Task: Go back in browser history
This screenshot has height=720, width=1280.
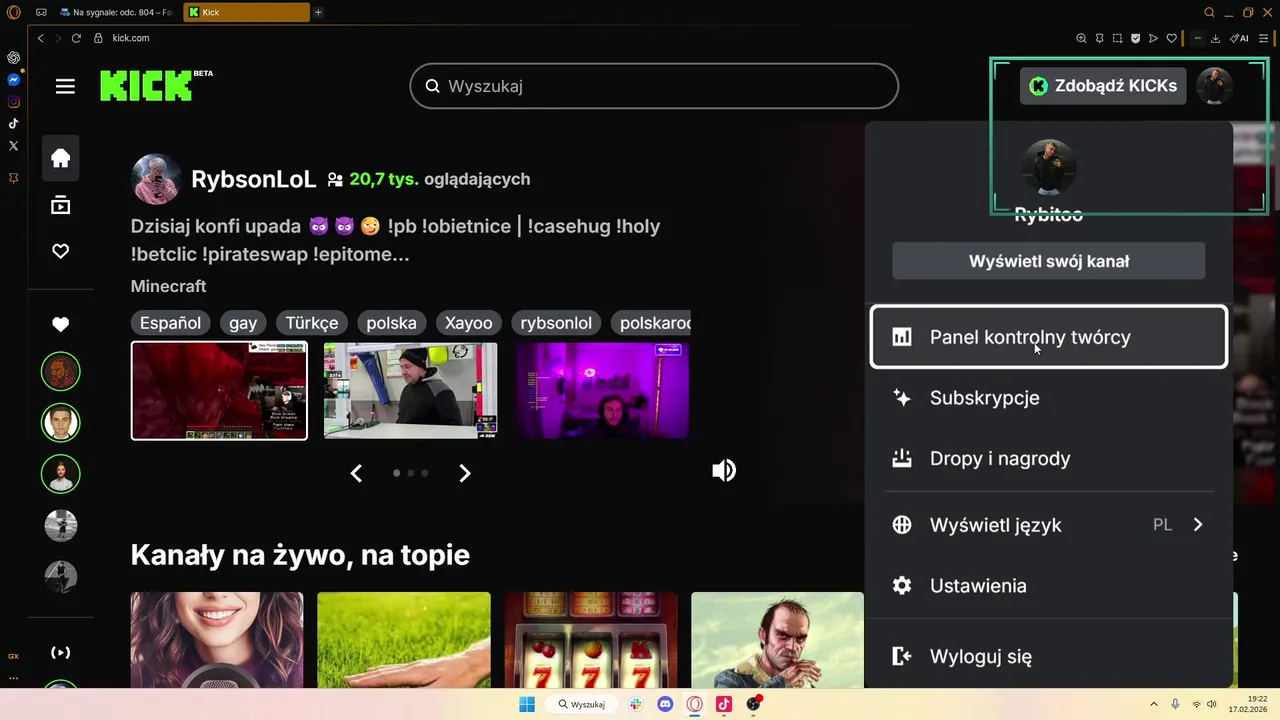Action: pyautogui.click(x=41, y=38)
